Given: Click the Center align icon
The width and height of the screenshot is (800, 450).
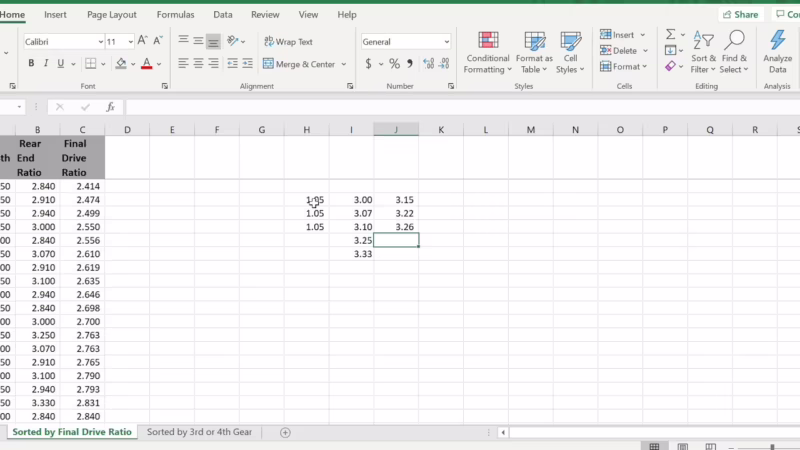Looking at the screenshot, I should point(198,64).
